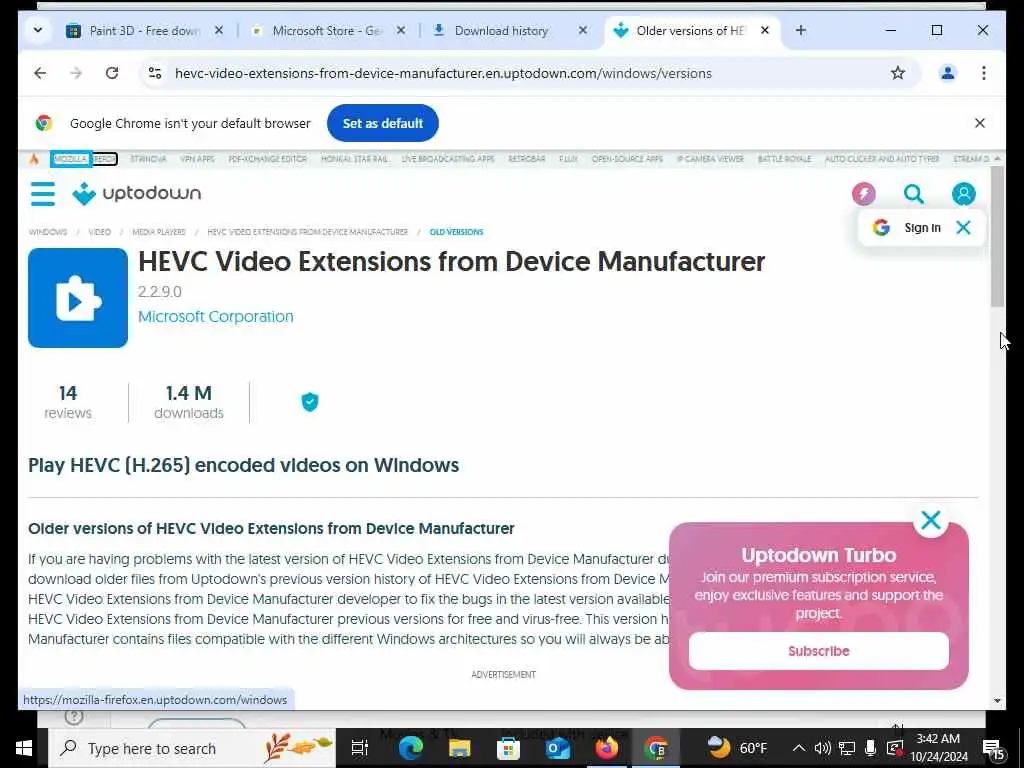Open Task View on the taskbar
This screenshot has width=1024, height=768.
point(360,748)
